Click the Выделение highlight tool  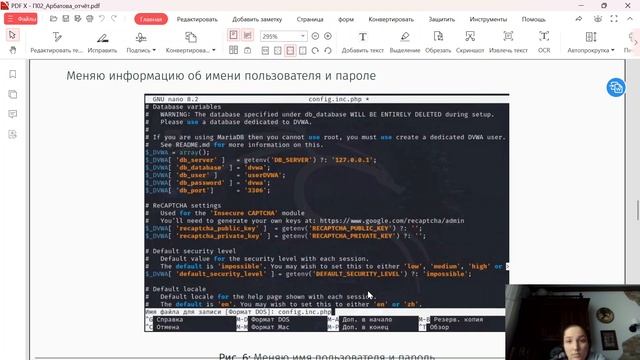[x=404, y=42]
